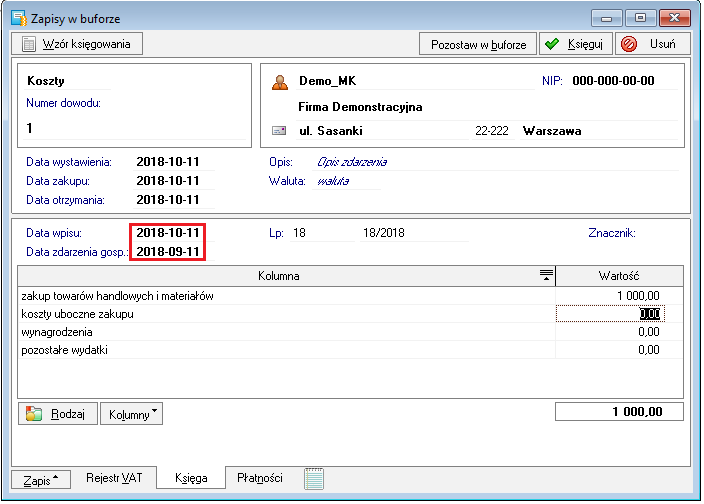Open the notepad icon next to Płatności
The image size is (704, 504).
(x=314, y=478)
